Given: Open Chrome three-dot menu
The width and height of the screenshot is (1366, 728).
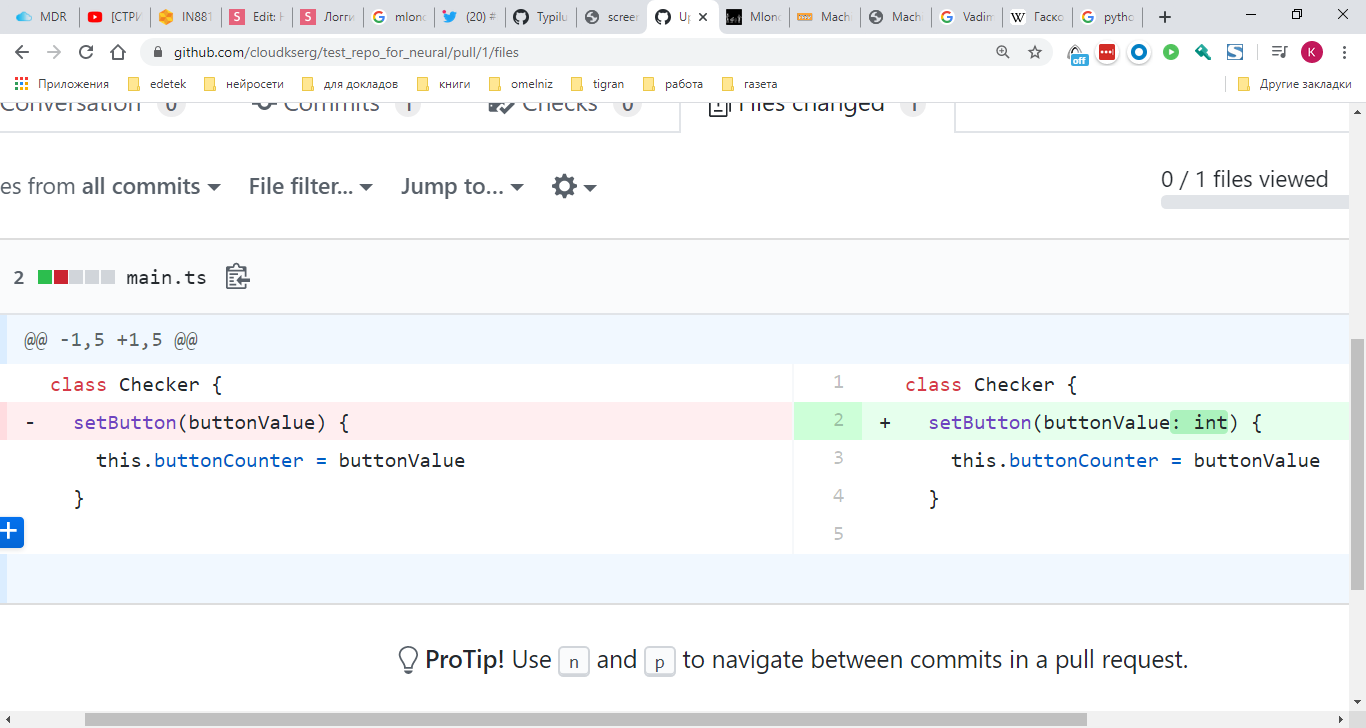Looking at the screenshot, I should point(1345,52).
